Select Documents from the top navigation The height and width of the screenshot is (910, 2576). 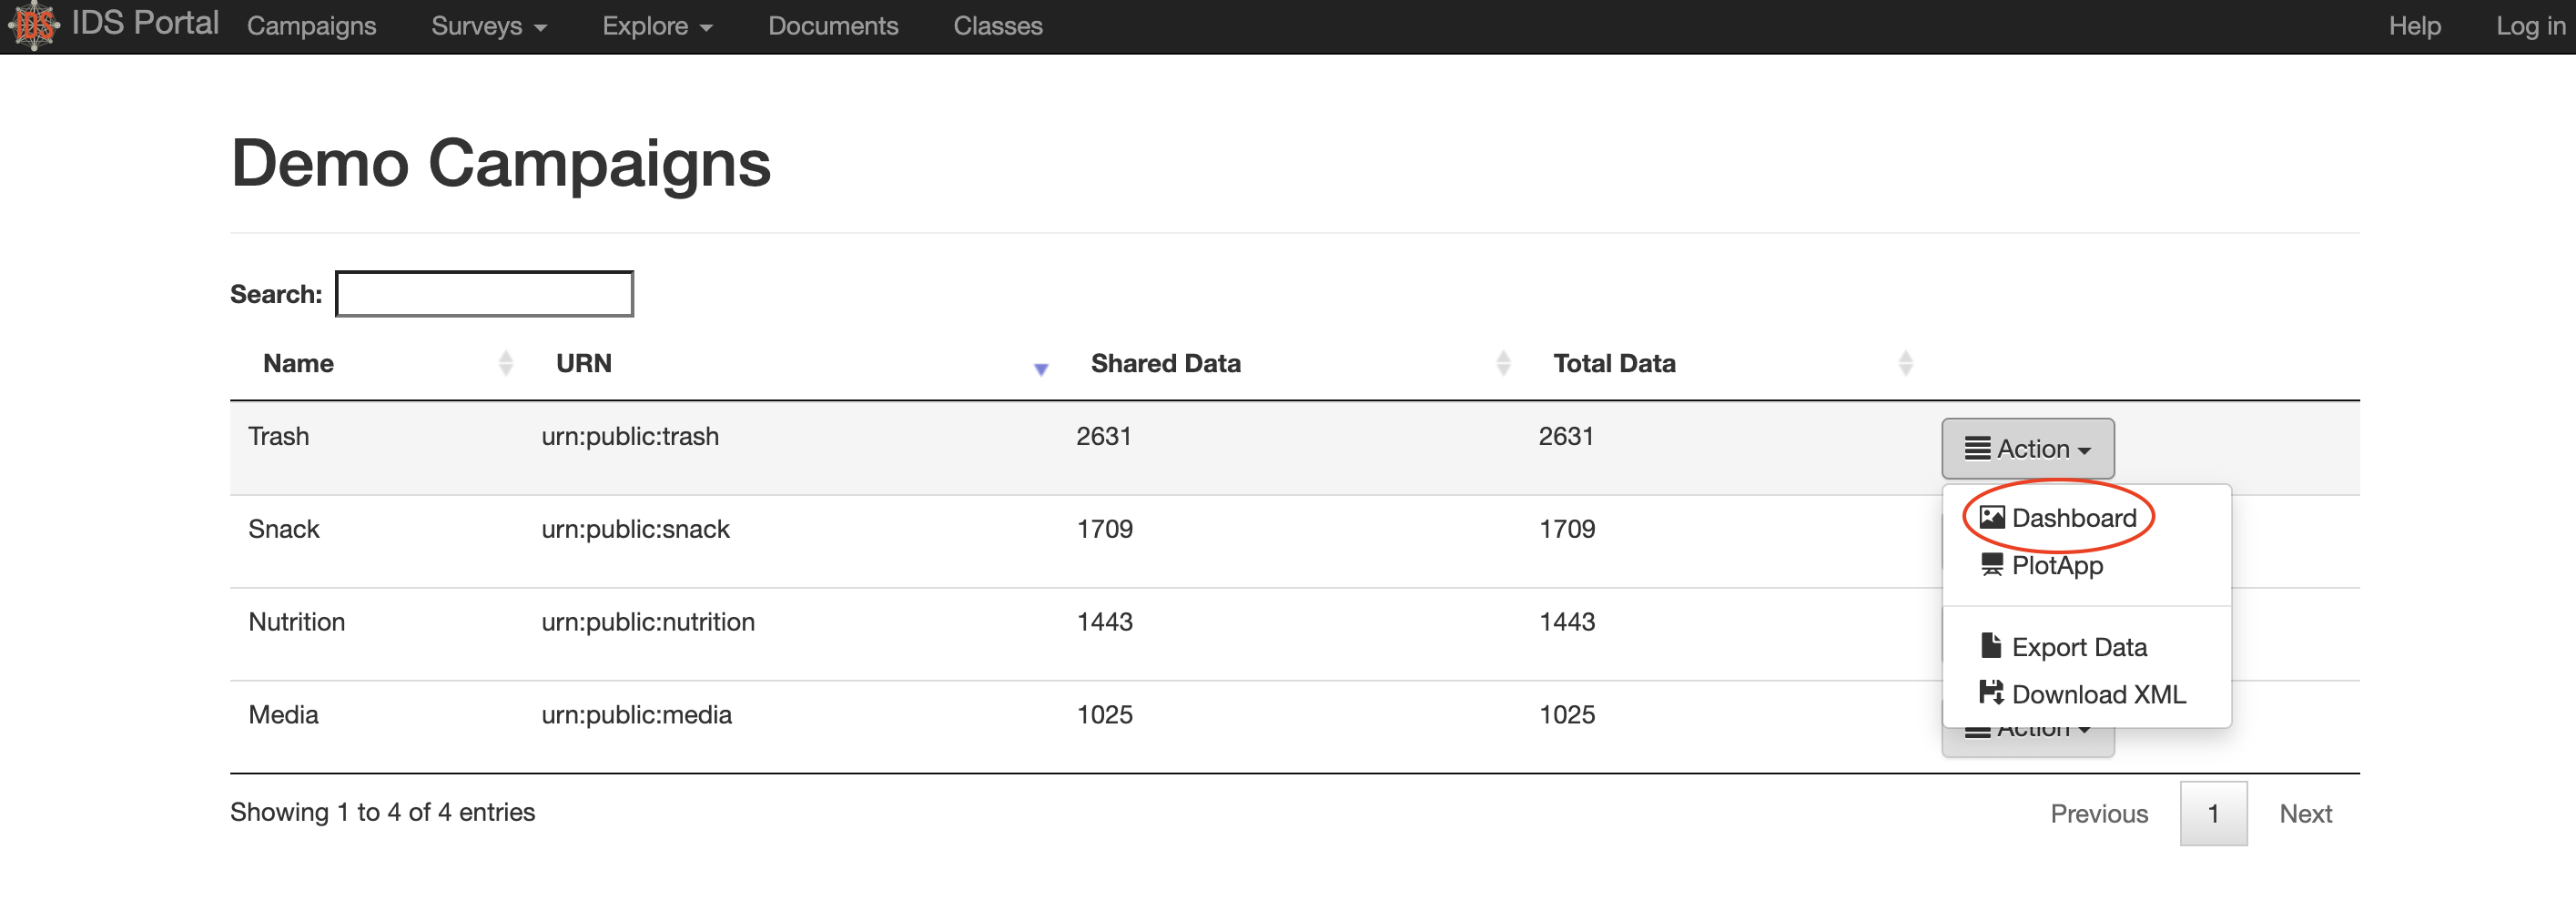click(832, 26)
